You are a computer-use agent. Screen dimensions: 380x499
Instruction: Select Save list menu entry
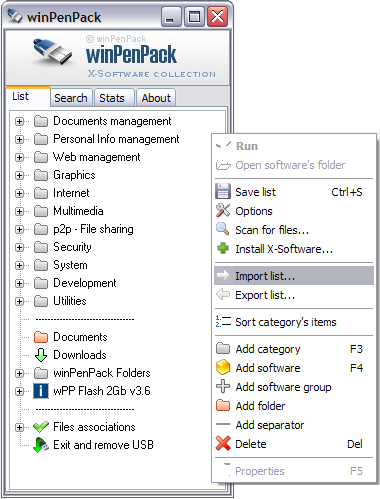(x=295, y=192)
